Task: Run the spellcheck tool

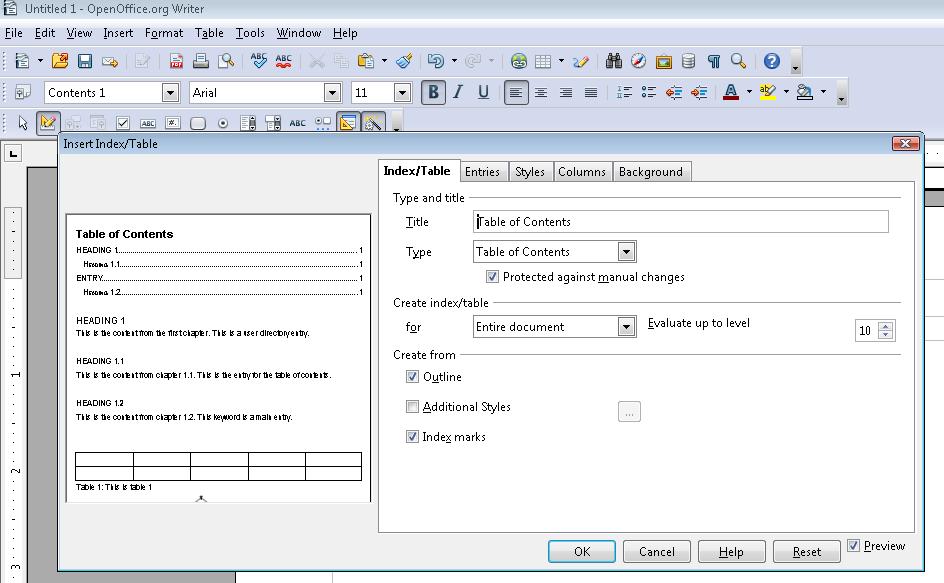Action: pos(258,60)
